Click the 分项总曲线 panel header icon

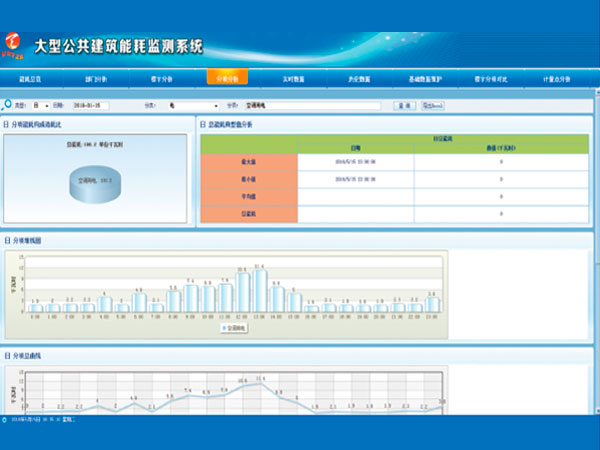tap(7, 356)
